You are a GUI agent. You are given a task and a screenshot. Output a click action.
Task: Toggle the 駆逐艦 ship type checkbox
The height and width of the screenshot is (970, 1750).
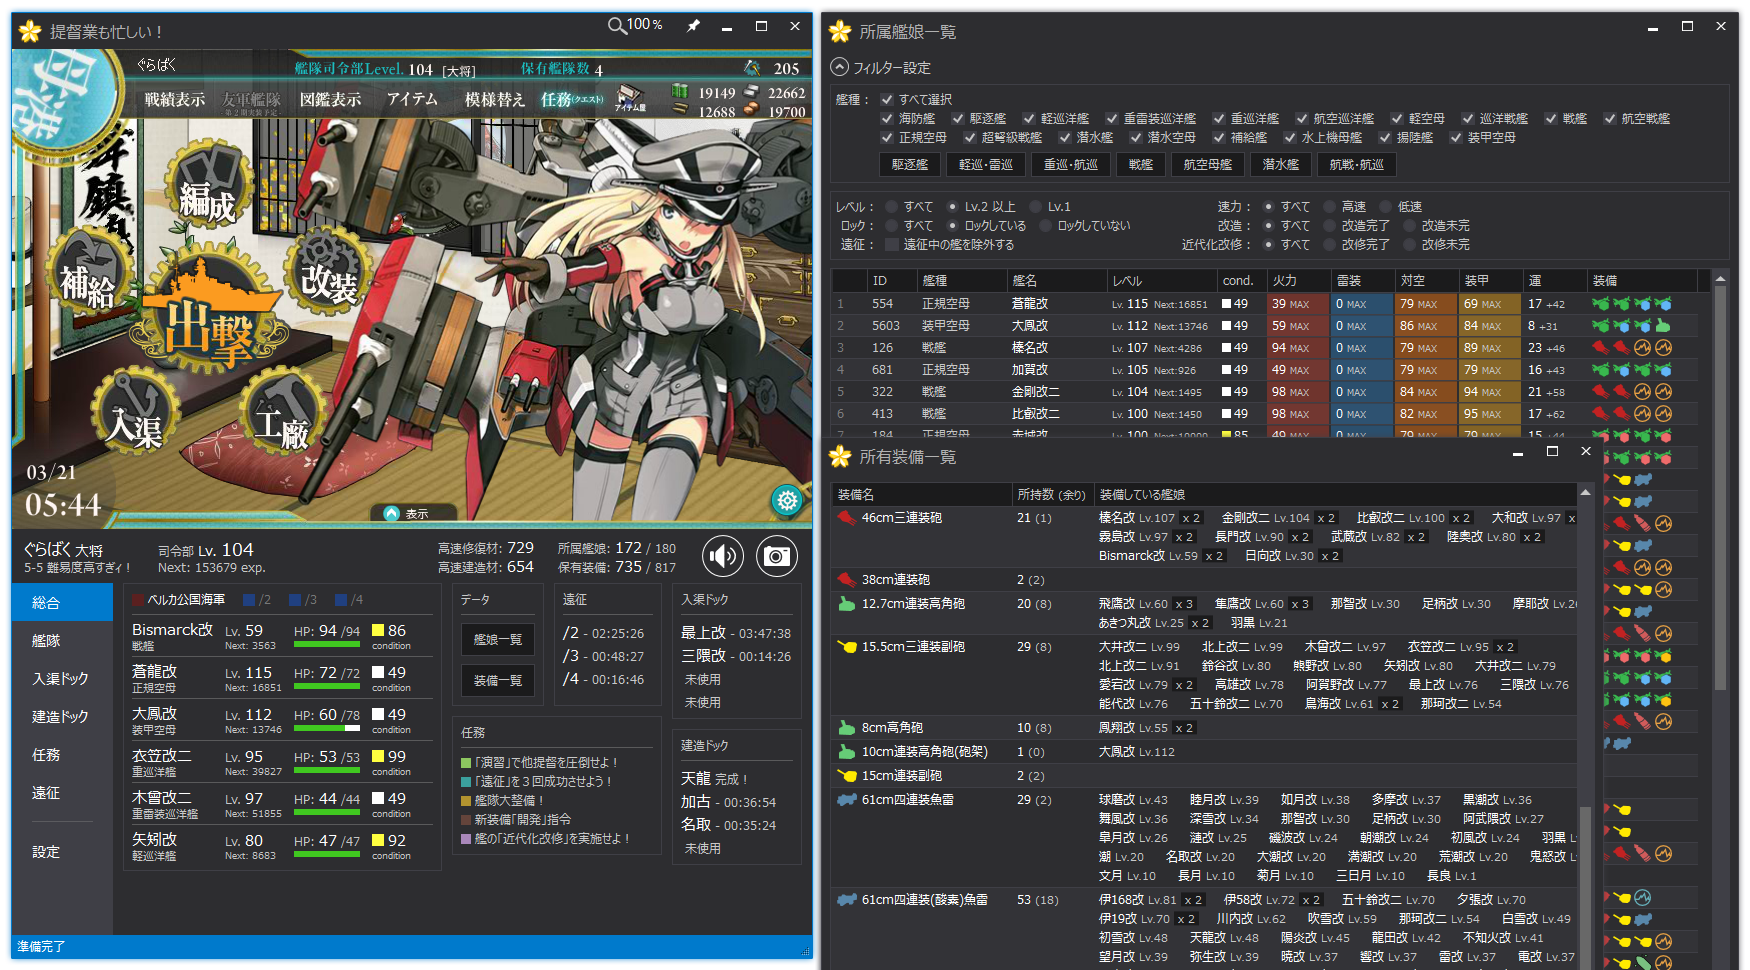(957, 119)
